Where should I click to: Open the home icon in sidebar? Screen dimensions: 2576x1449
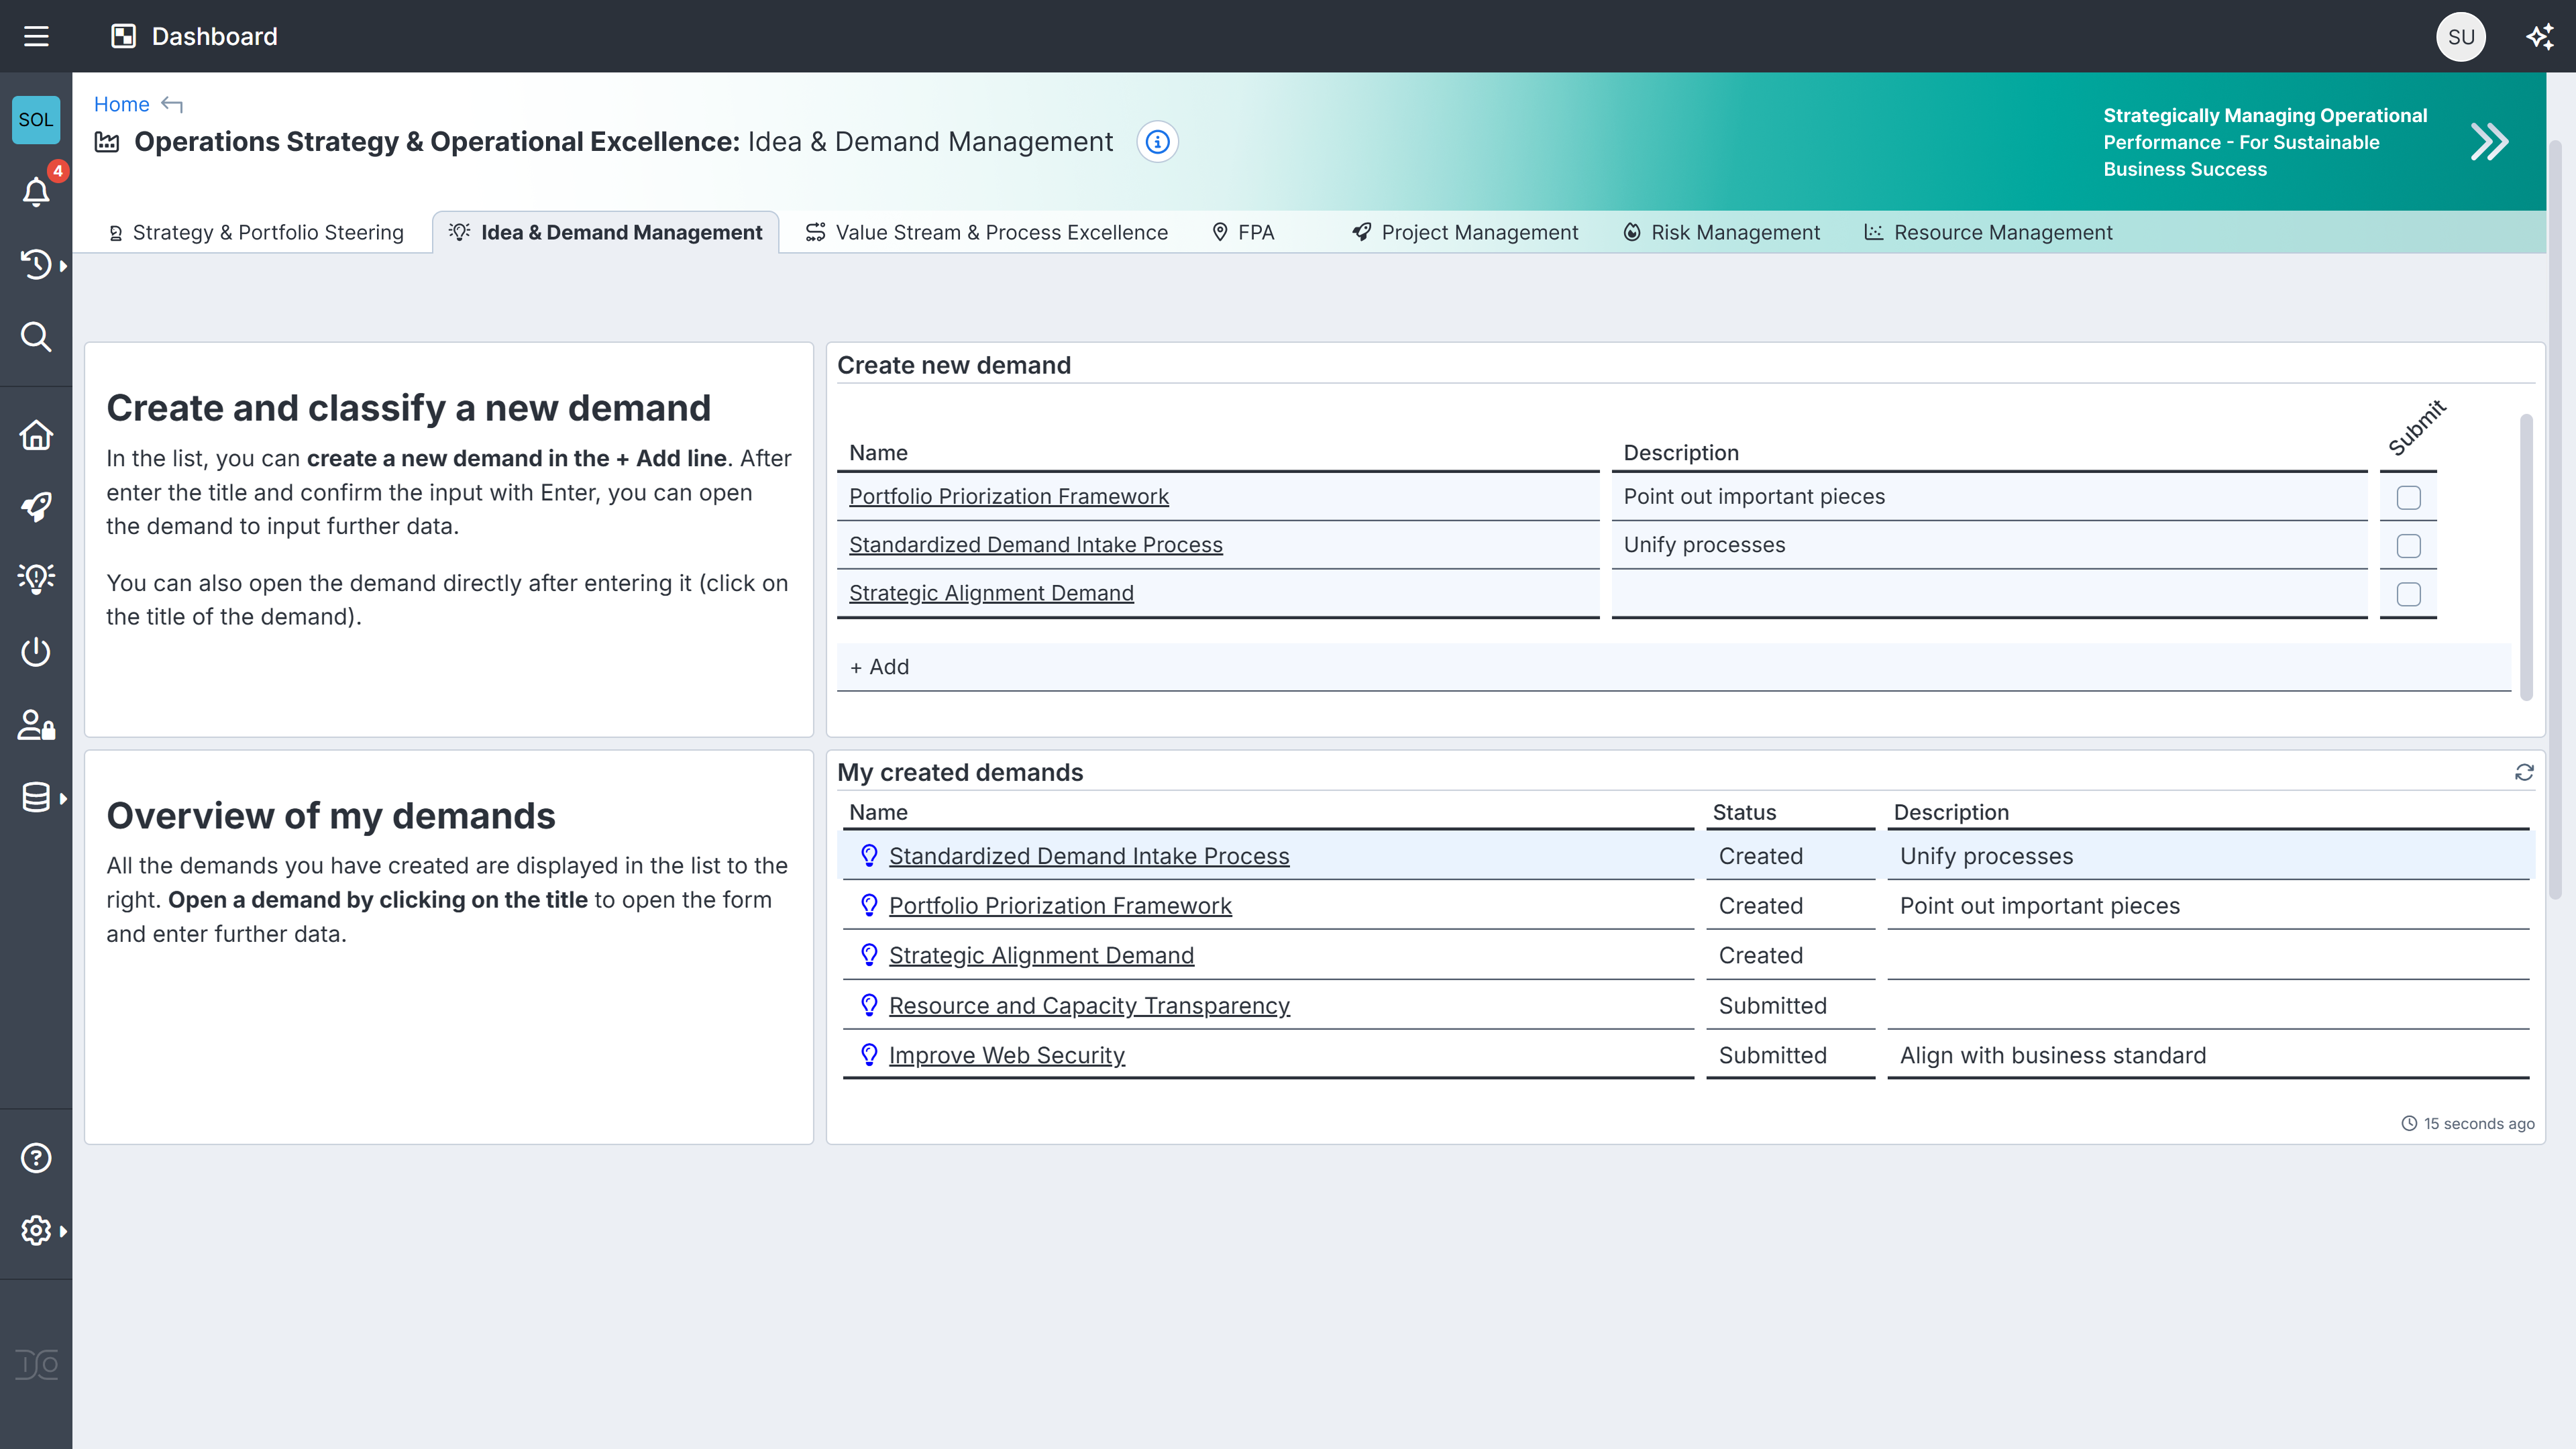(x=36, y=435)
